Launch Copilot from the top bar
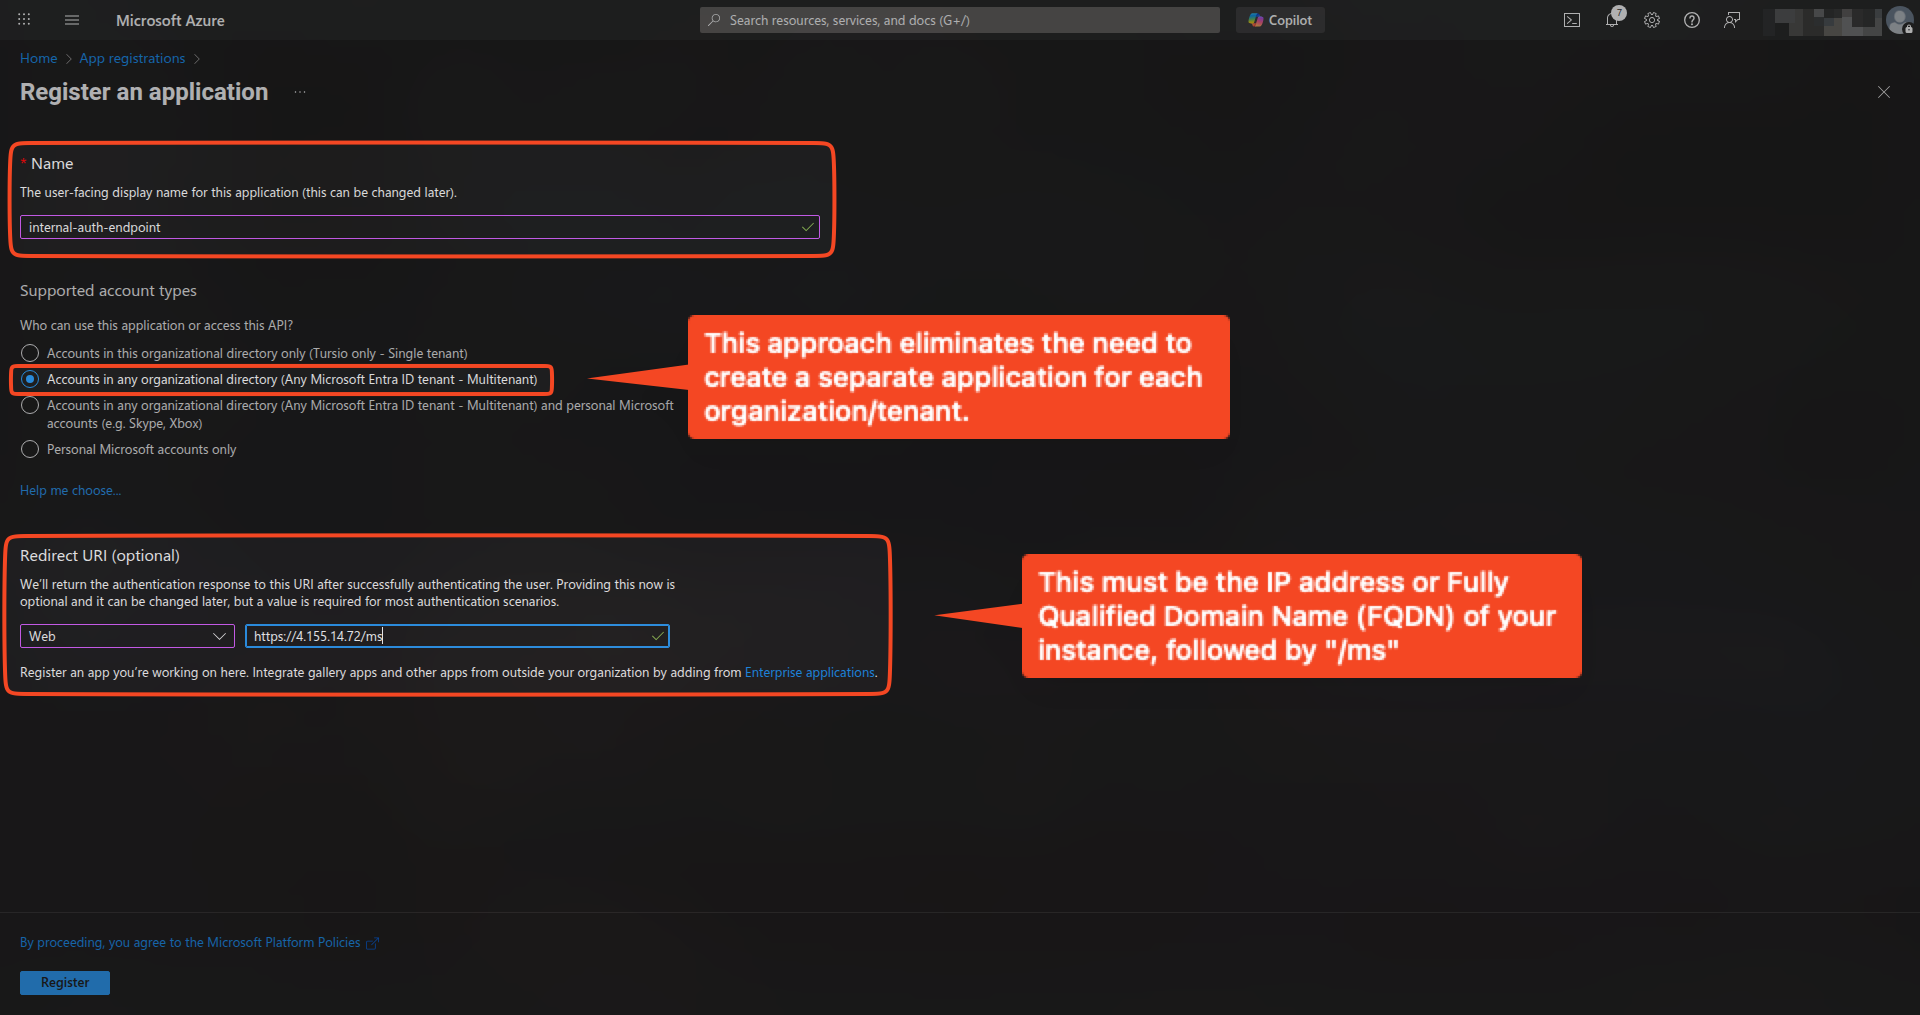Image resolution: width=1920 pixels, height=1015 pixels. 1280,20
